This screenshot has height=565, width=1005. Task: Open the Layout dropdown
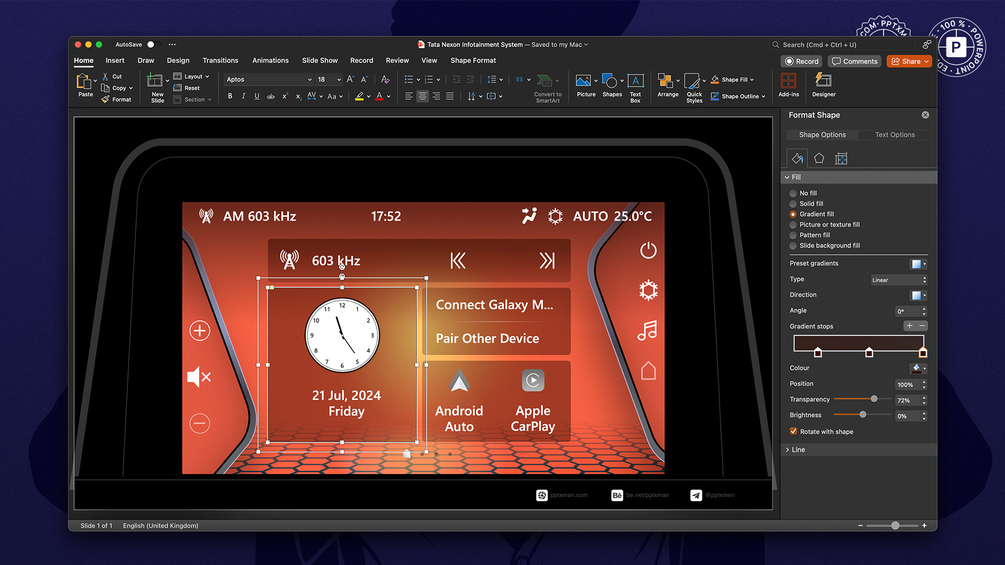(x=191, y=76)
